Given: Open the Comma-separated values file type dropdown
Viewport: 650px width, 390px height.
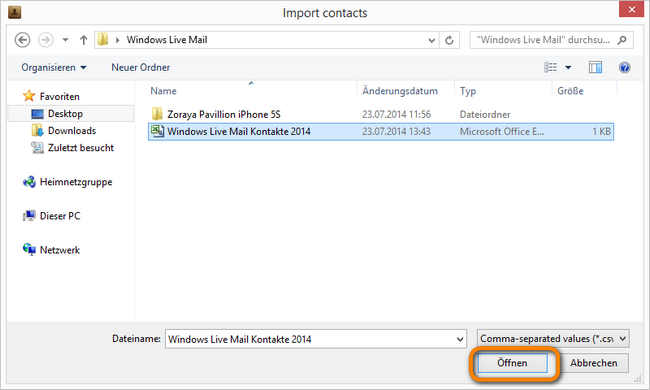Looking at the screenshot, I should tap(553, 339).
